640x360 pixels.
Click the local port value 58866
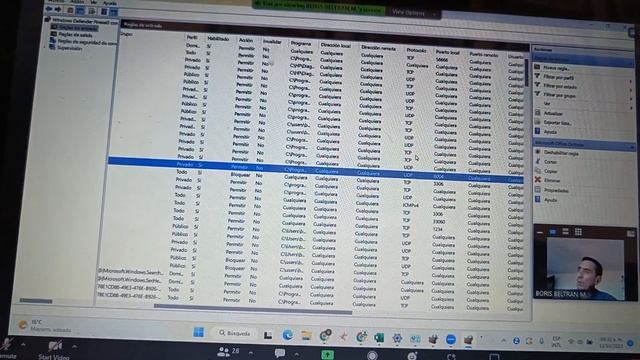tap(442, 60)
